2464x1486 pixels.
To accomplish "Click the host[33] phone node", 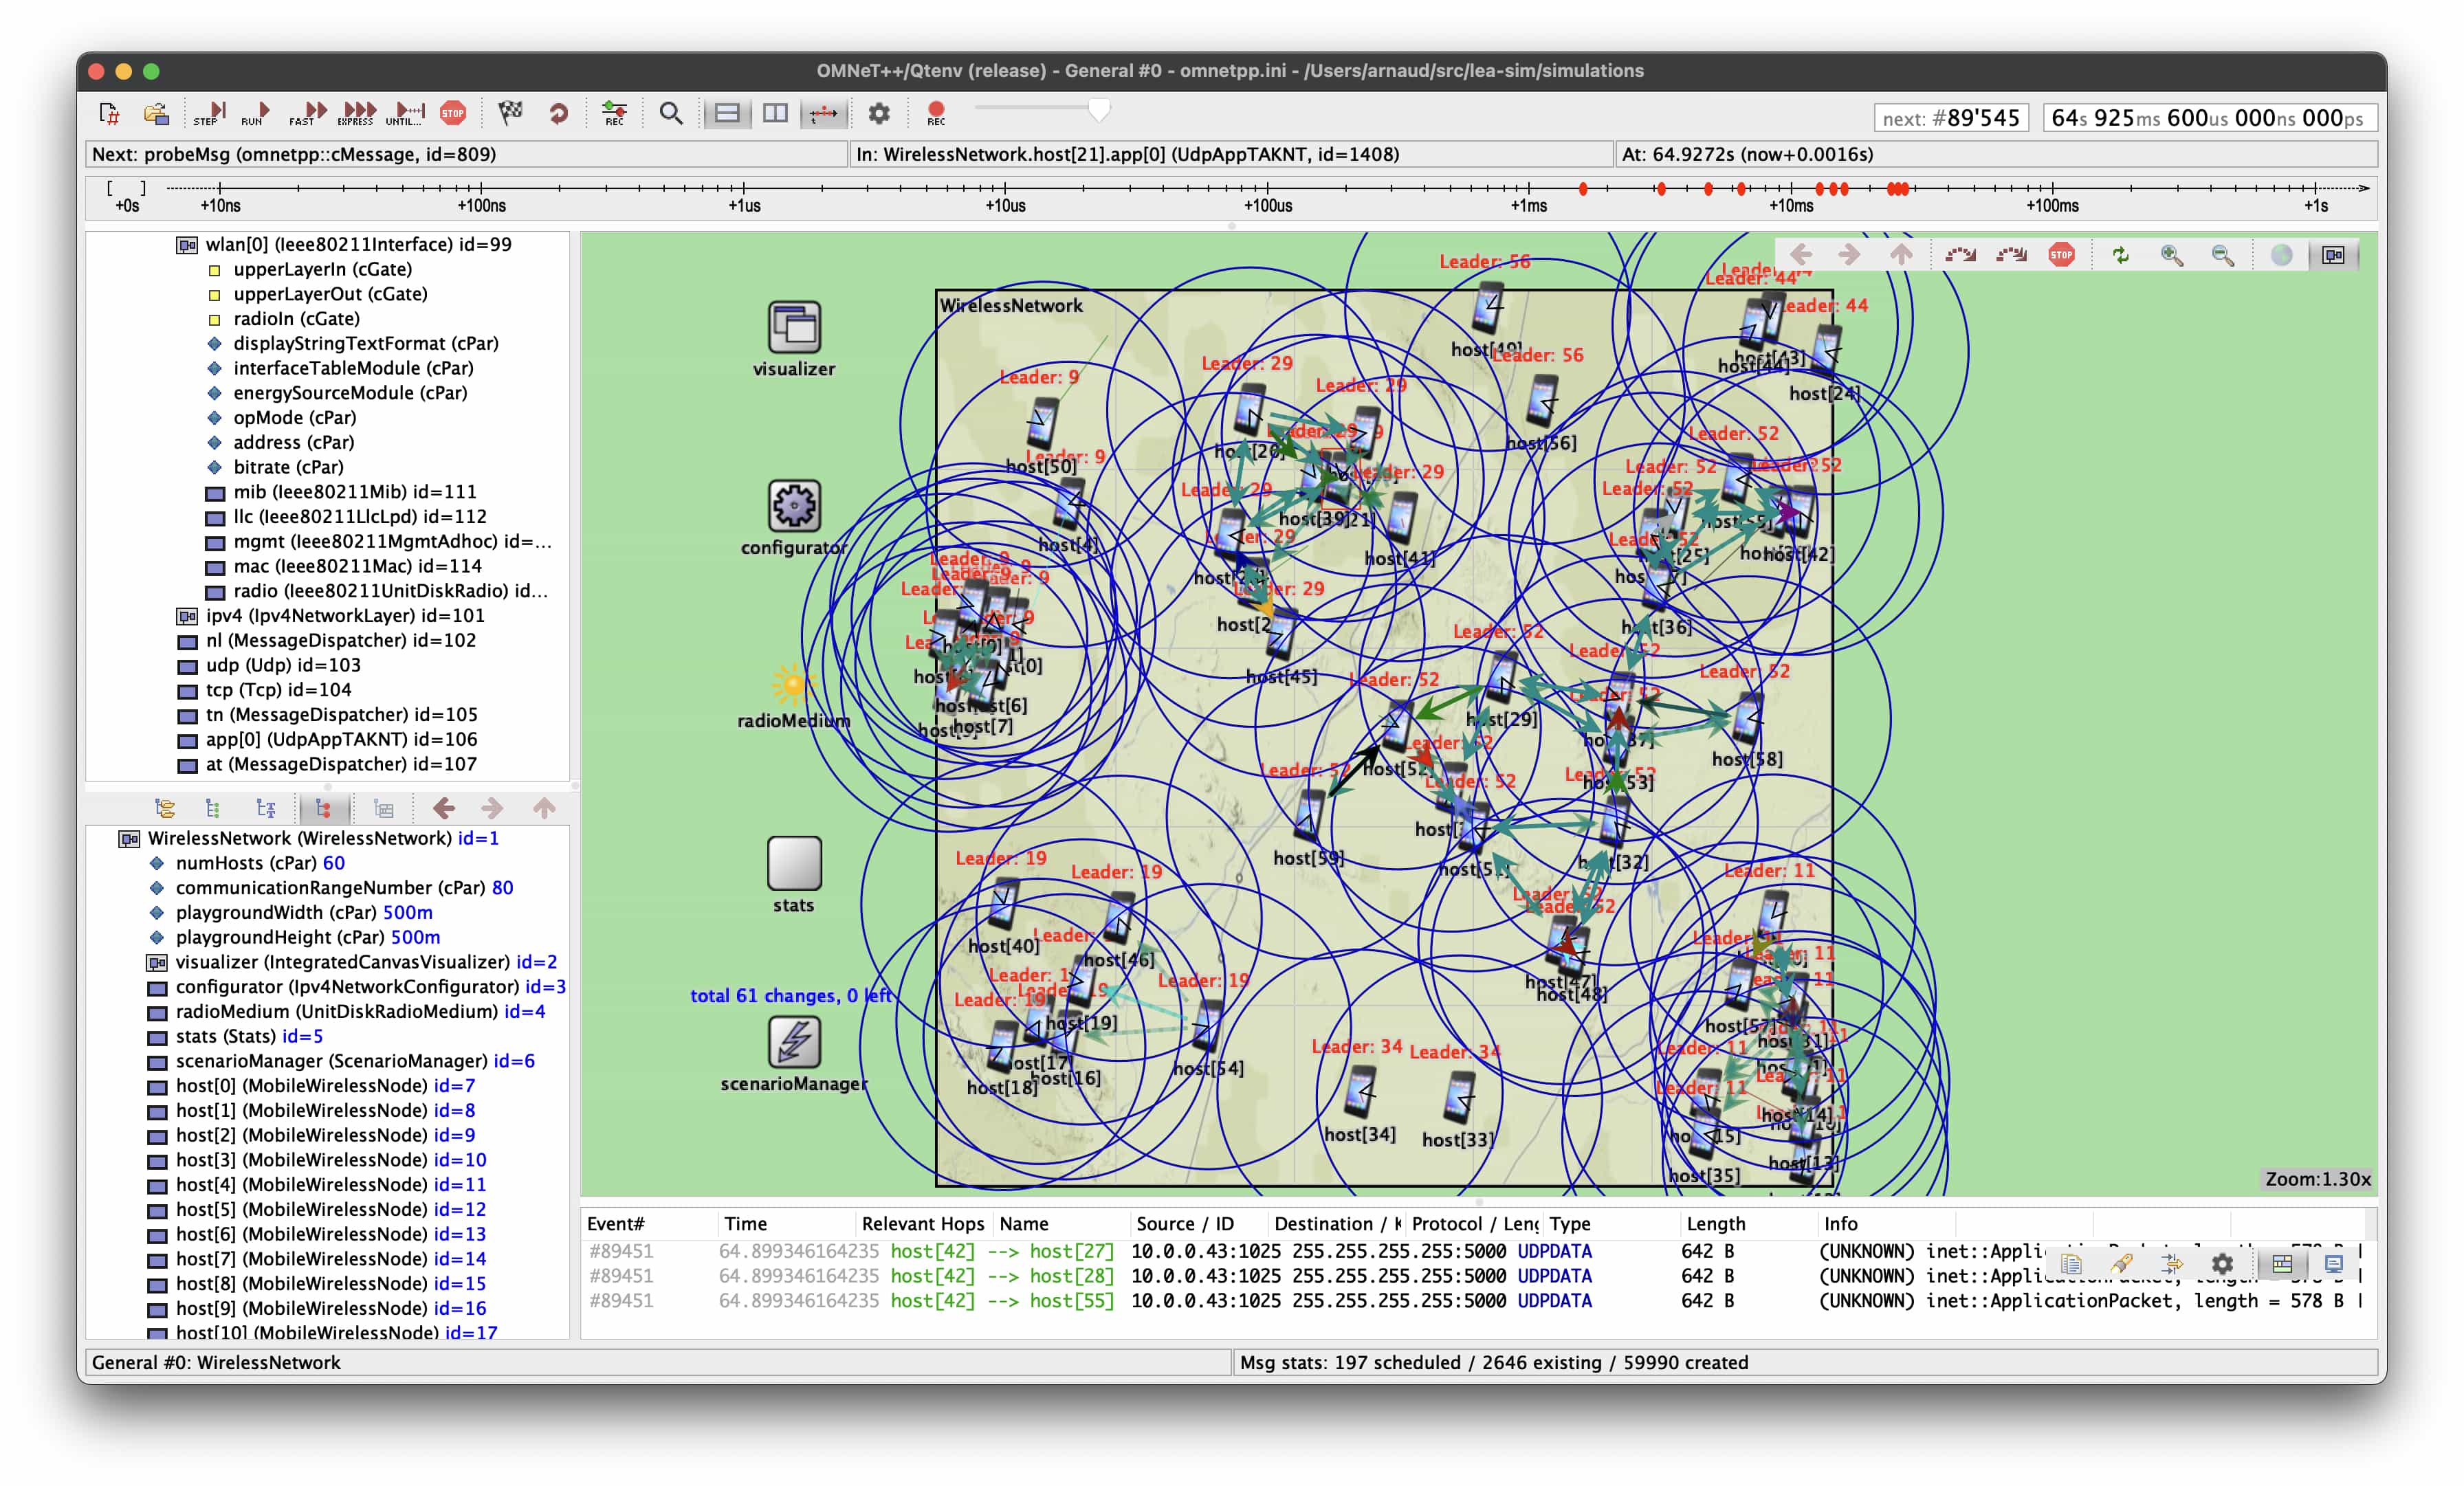I will (x=1459, y=1096).
